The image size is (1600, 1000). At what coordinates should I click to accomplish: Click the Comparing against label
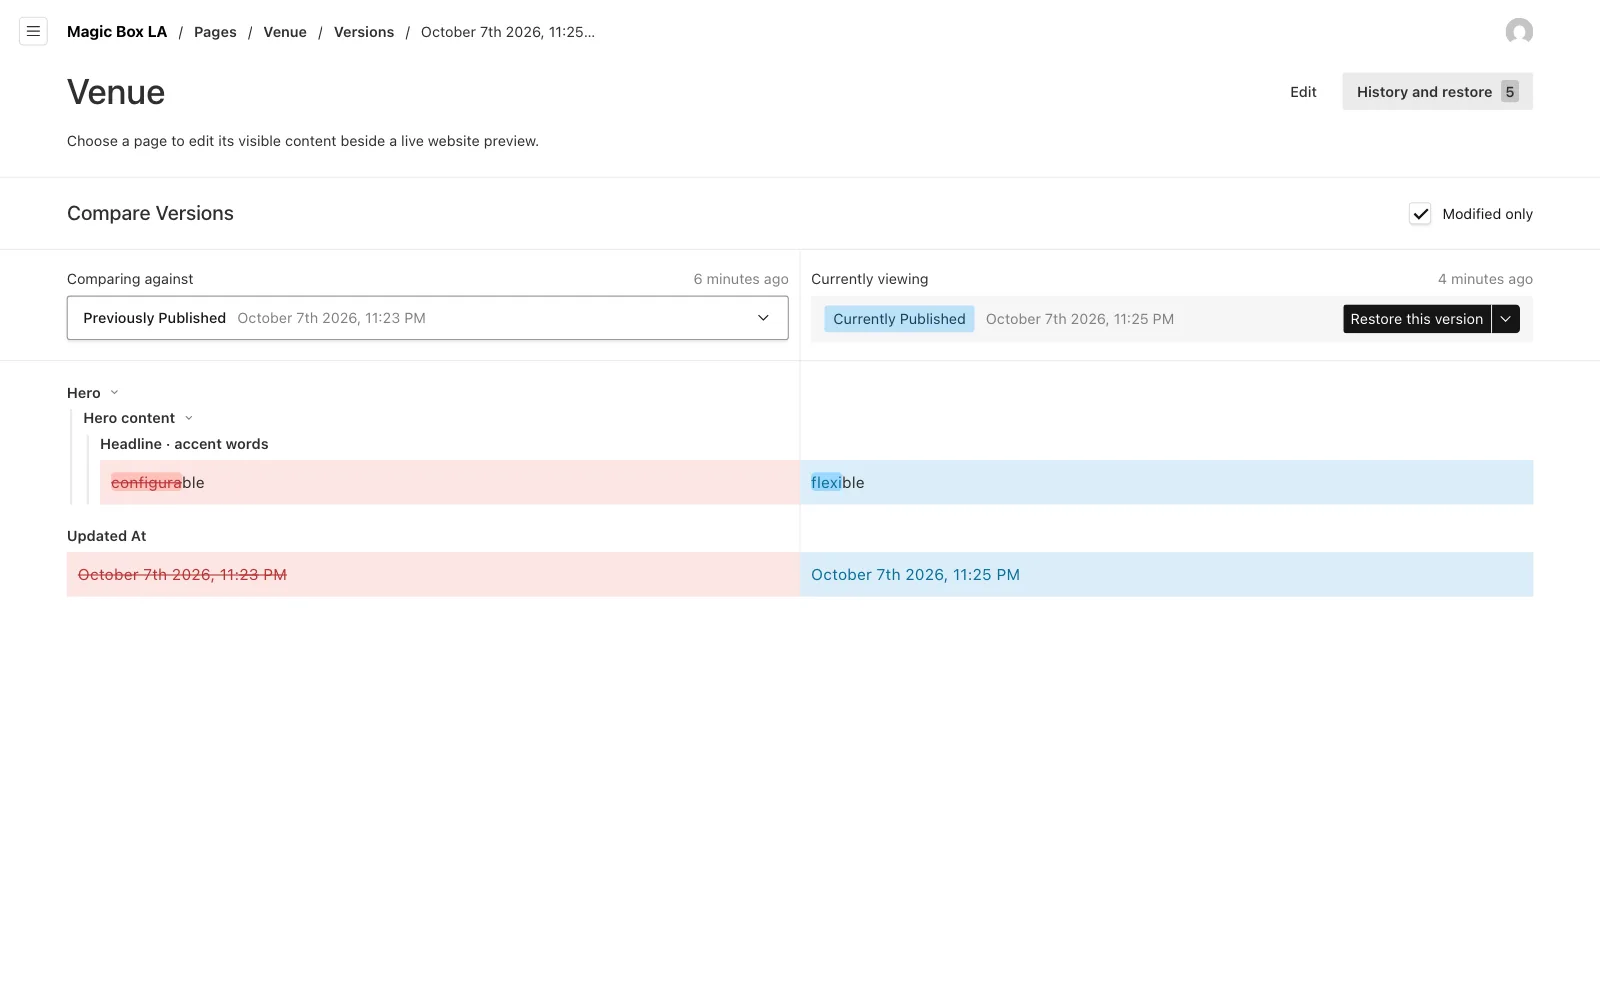coord(130,279)
